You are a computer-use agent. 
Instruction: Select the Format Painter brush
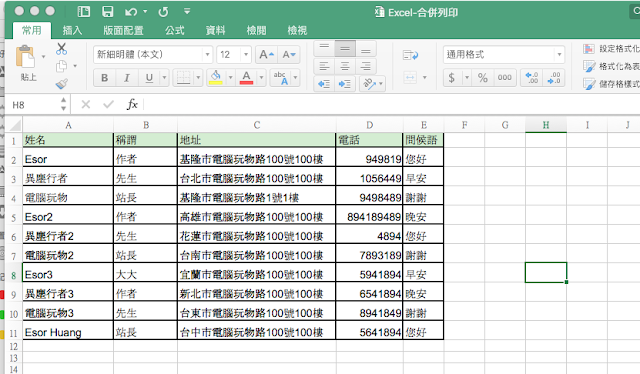click(62, 84)
